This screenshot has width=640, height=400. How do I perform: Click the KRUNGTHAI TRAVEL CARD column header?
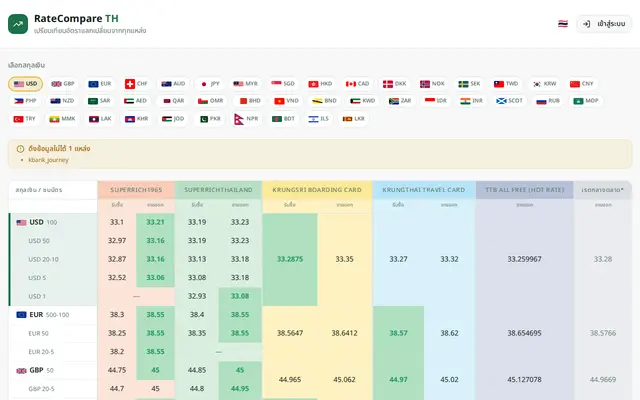coord(424,190)
